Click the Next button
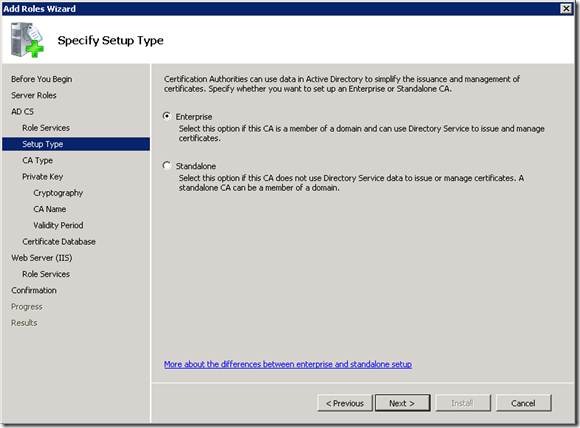 pyautogui.click(x=402, y=403)
